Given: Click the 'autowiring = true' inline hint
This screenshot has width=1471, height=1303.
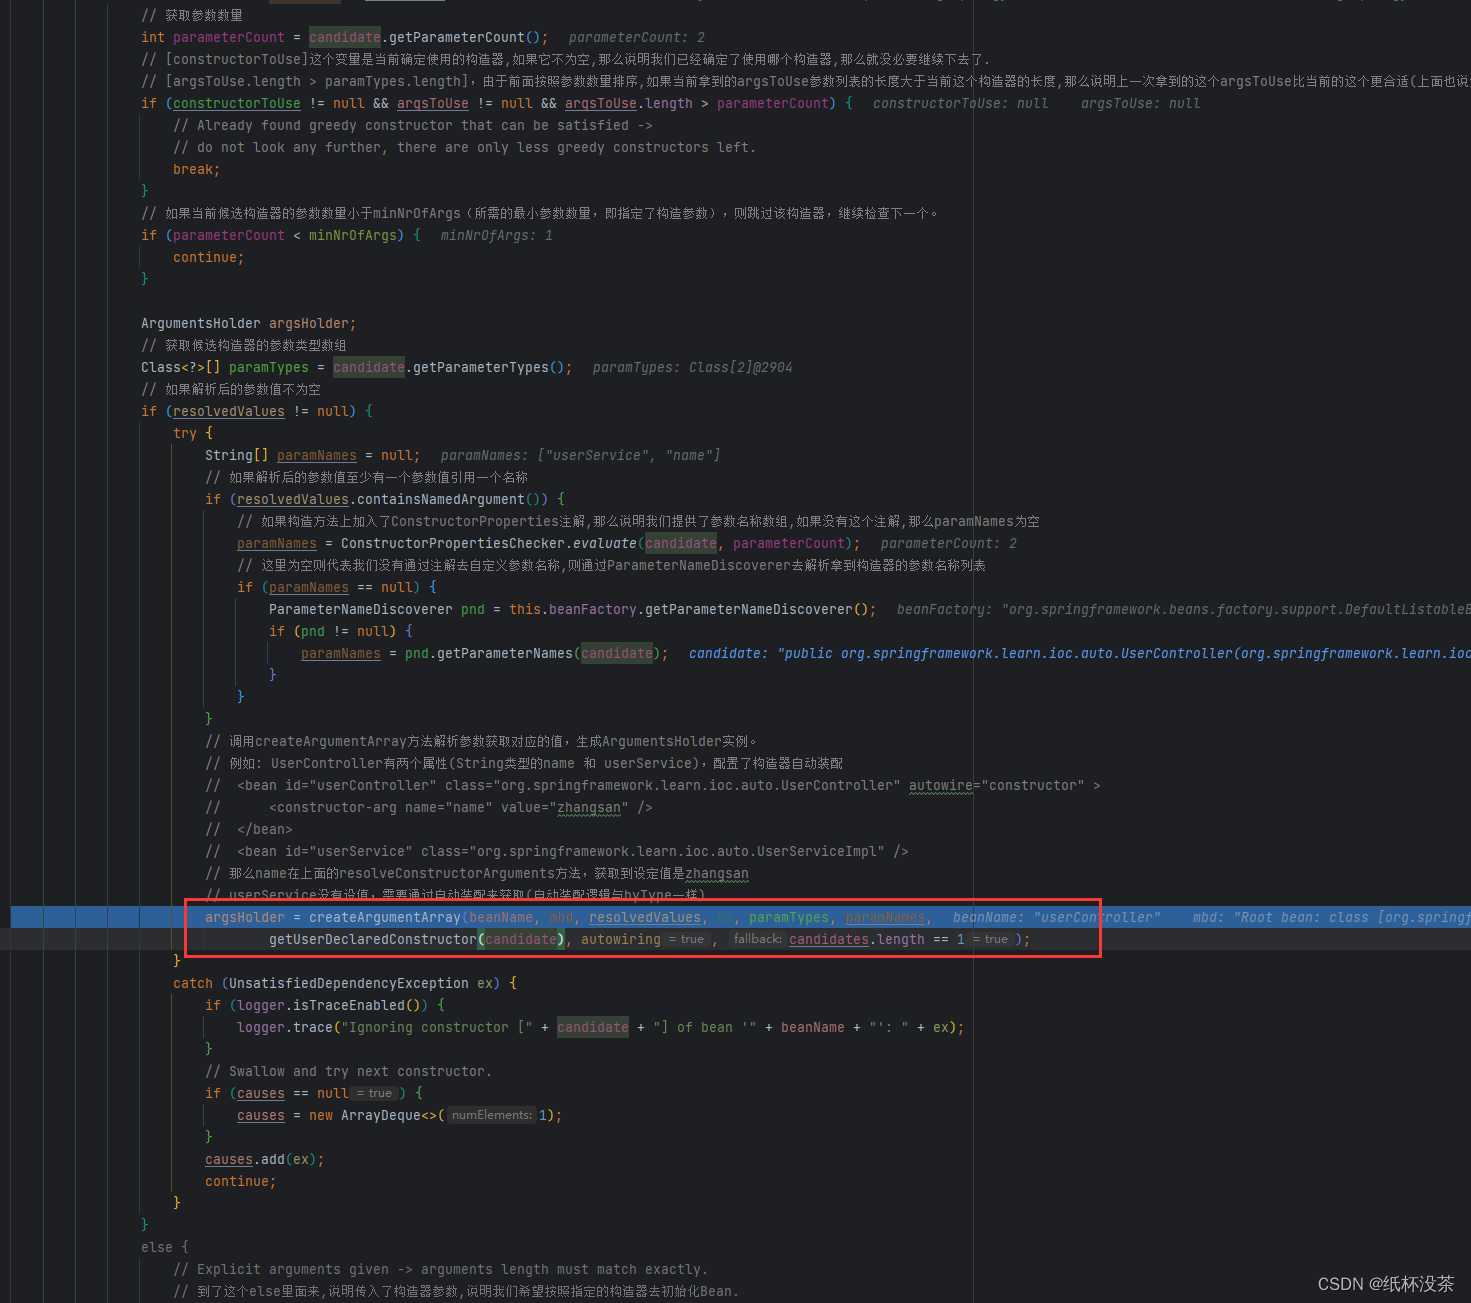Looking at the screenshot, I should tap(644, 939).
